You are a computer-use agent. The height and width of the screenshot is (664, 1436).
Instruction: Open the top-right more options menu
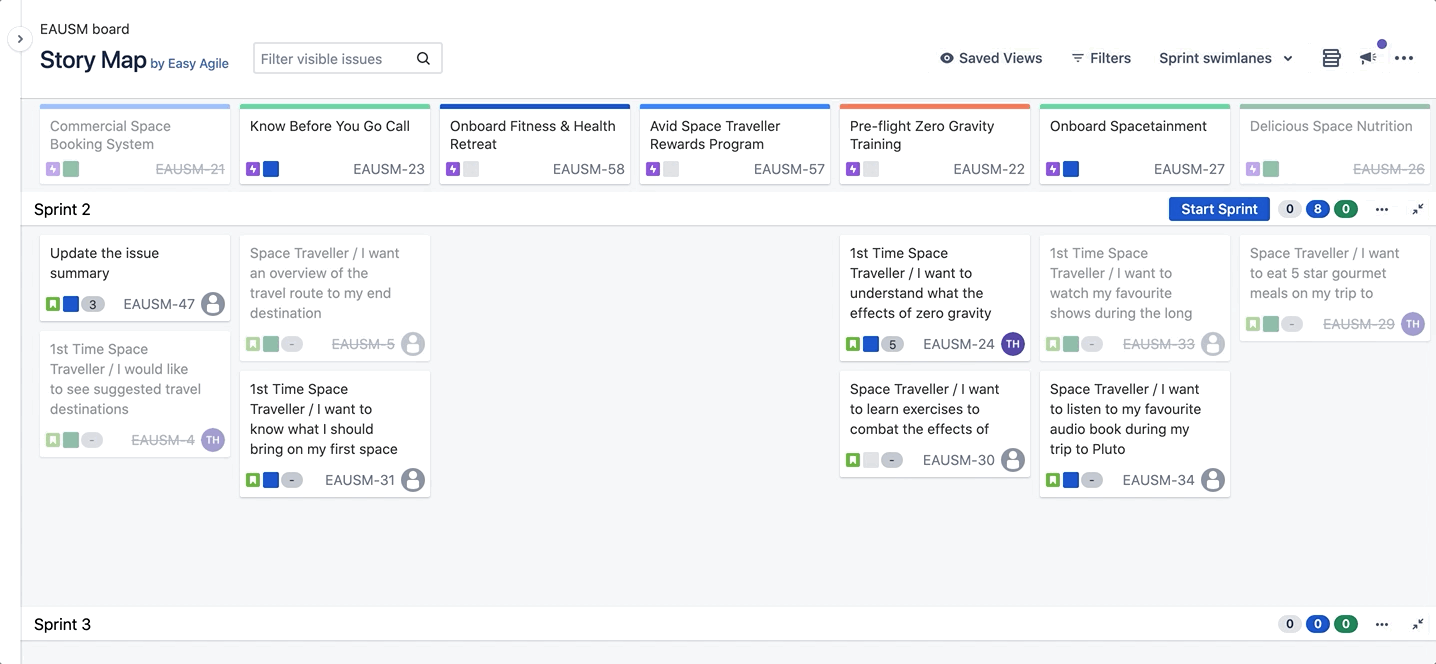coord(1404,58)
